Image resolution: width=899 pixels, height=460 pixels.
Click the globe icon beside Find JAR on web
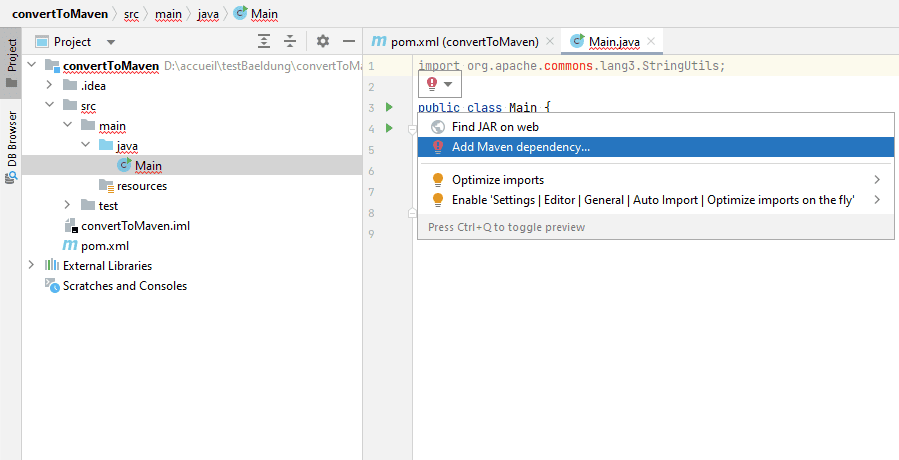(x=438, y=127)
